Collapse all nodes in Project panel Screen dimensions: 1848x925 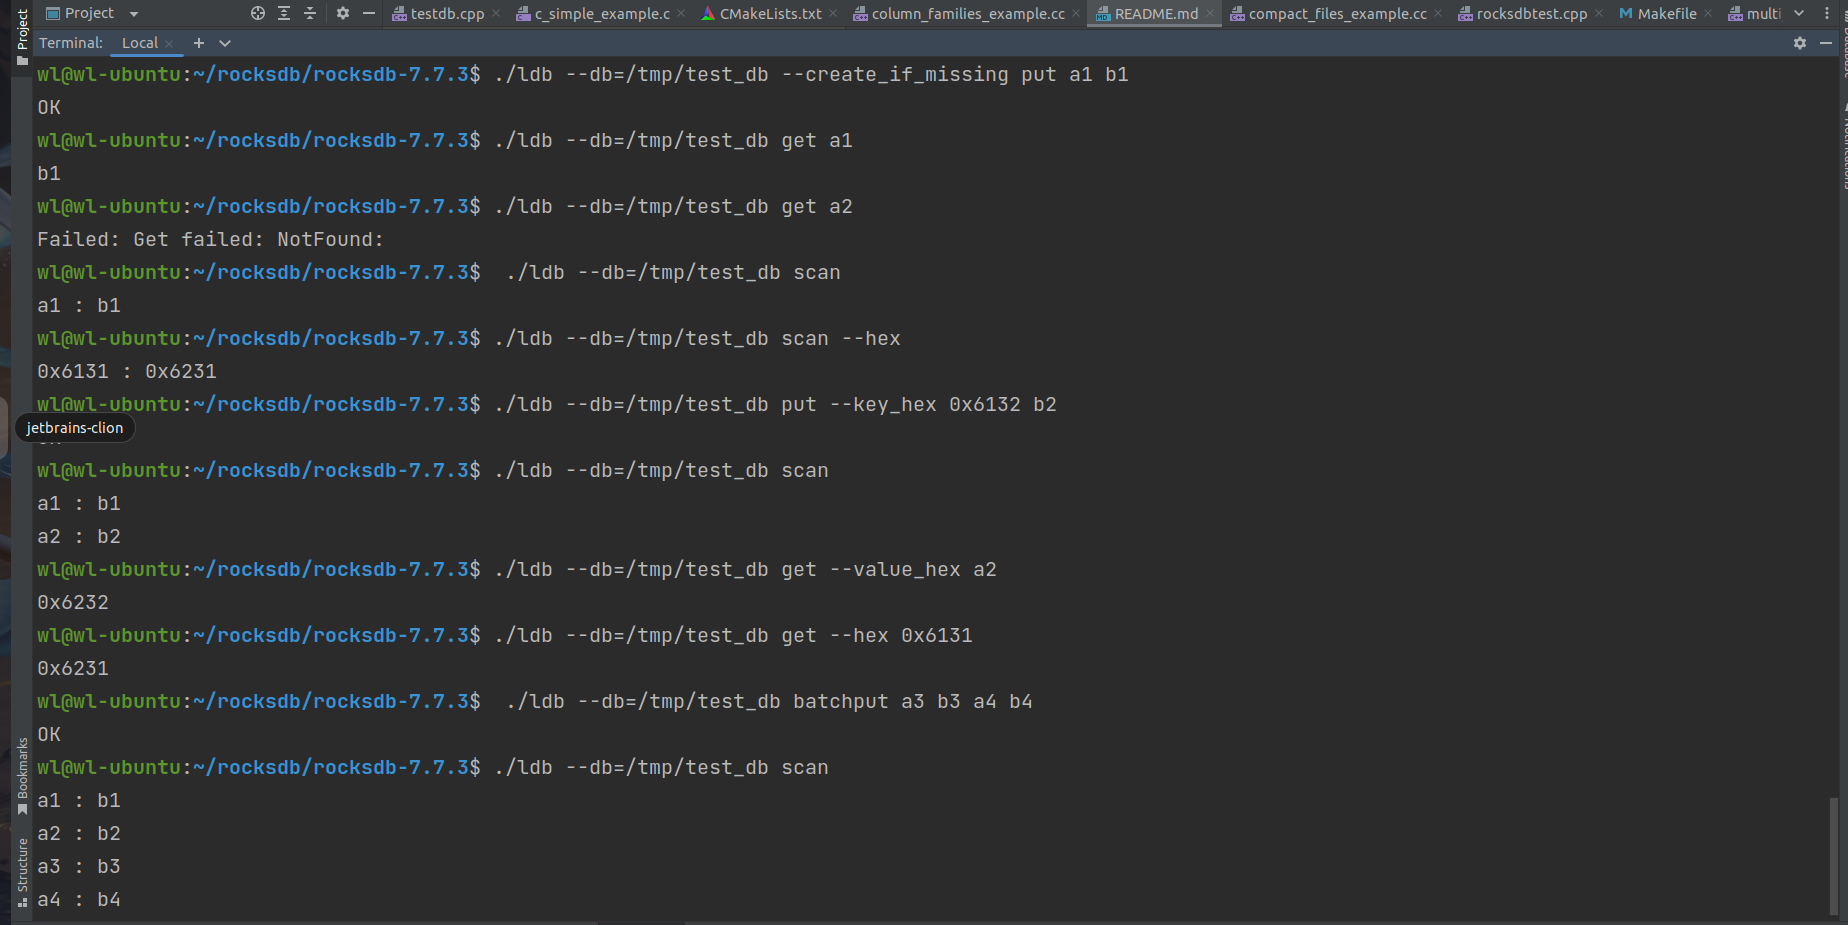click(x=309, y=13)
